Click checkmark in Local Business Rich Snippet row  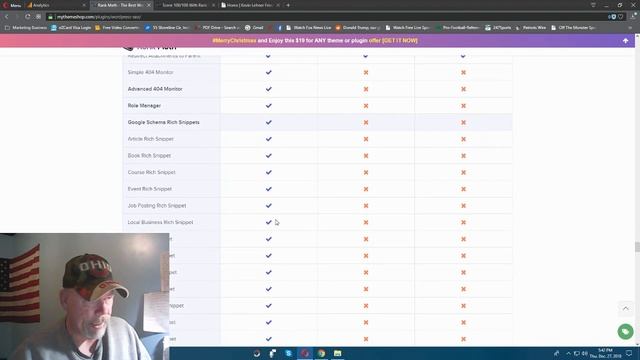click(269, 222)
